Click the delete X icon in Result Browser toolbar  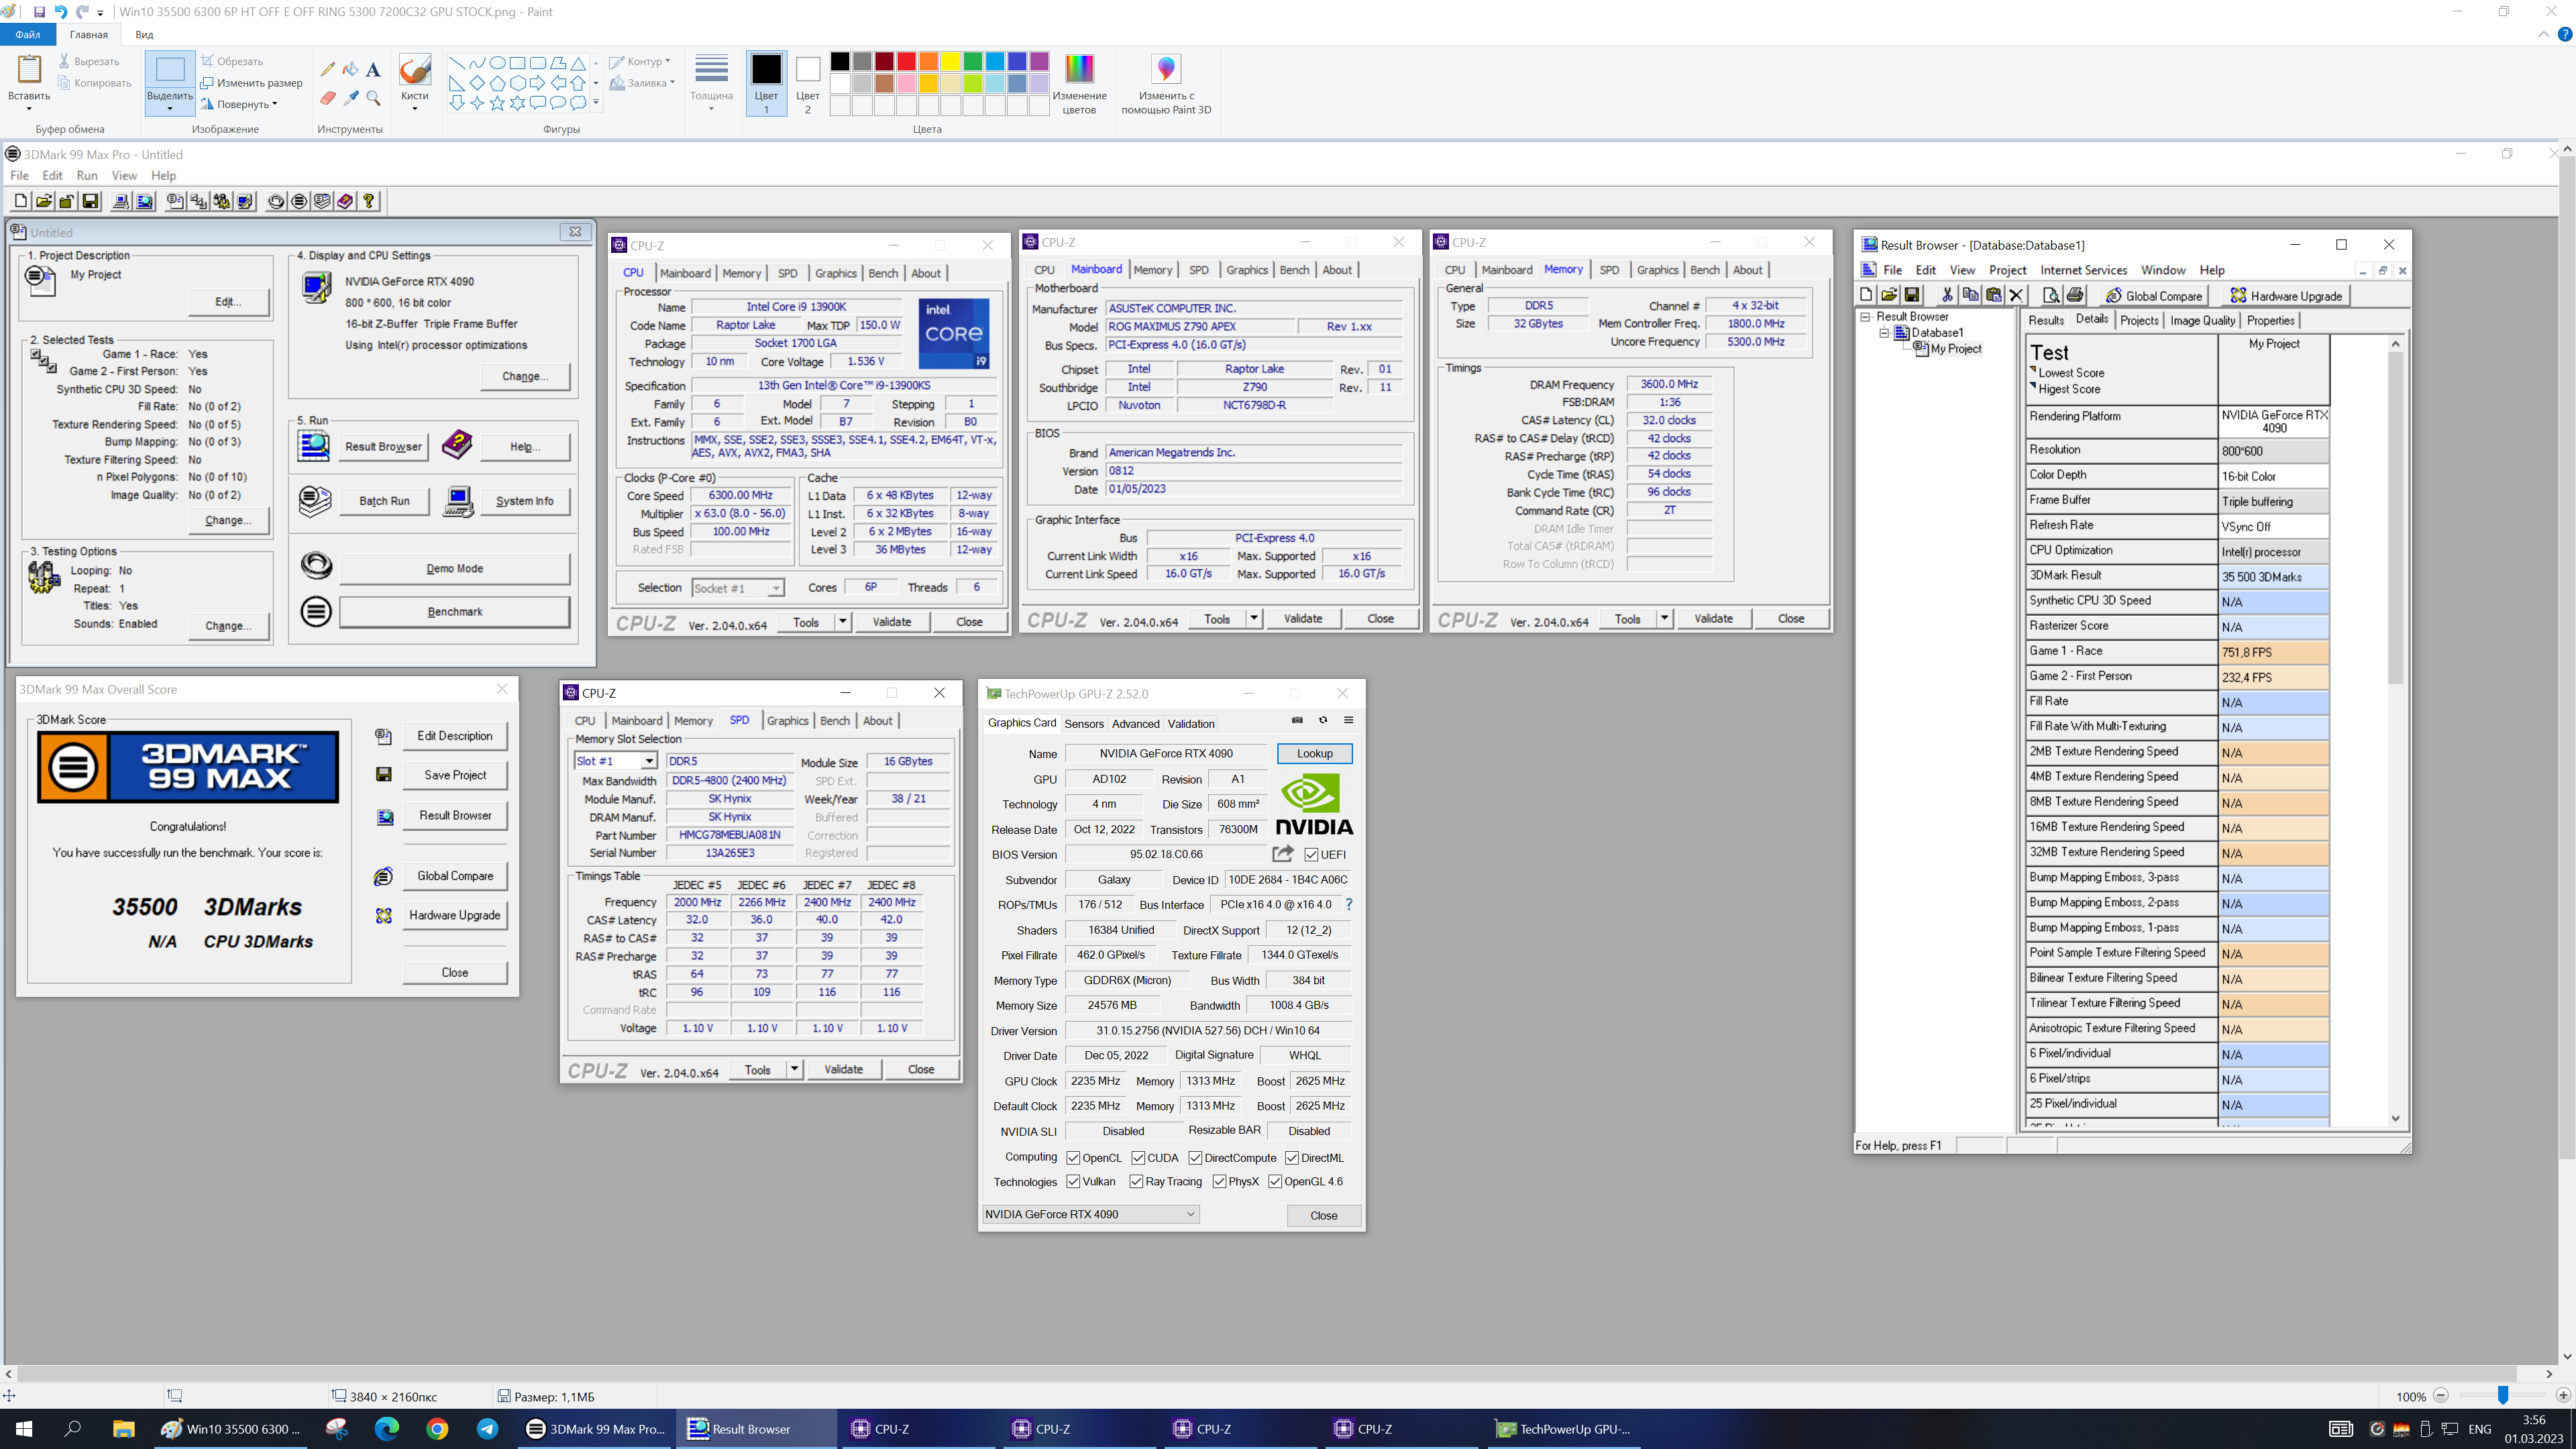click(2016, 295)
